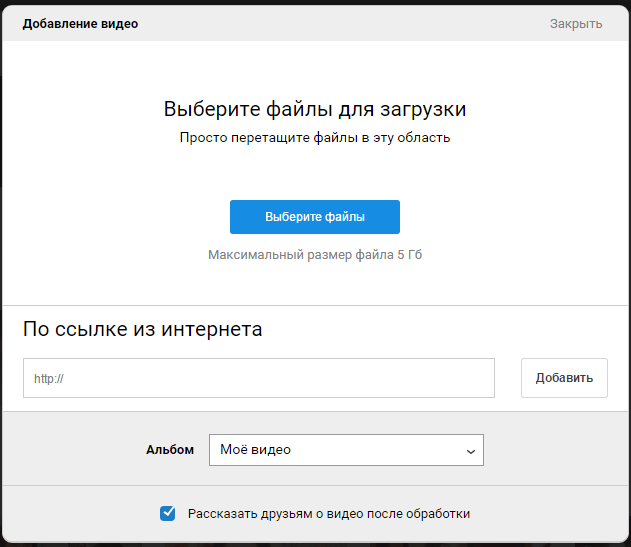Open the "Моё видео" album dropdown
The height and width of the screenshot is (547, 631).
(346, 450)
